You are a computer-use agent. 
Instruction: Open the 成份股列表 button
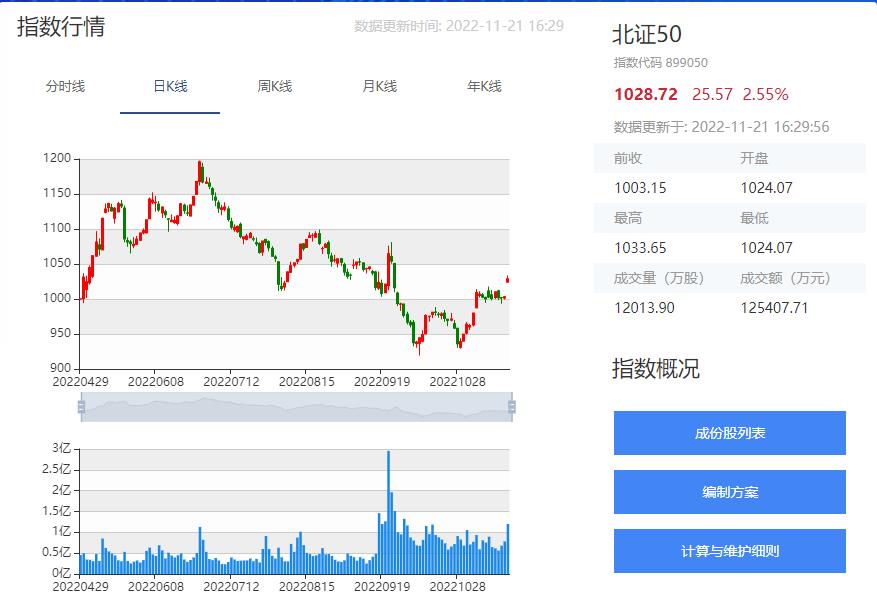click(x=730, y=433)
